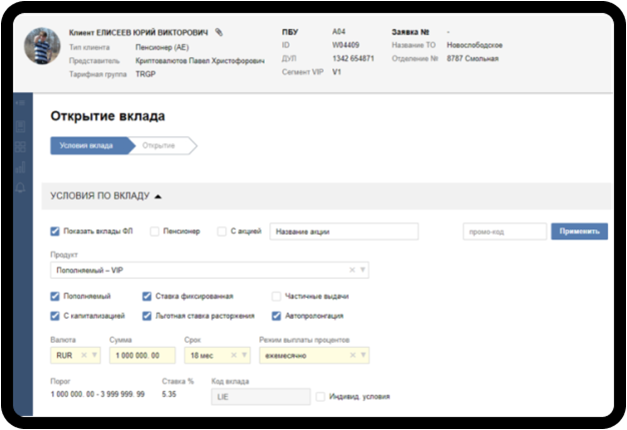
Task: Open the Срок 18 мес dropdown
Action: pyautogui.click(x=244, y=355)
